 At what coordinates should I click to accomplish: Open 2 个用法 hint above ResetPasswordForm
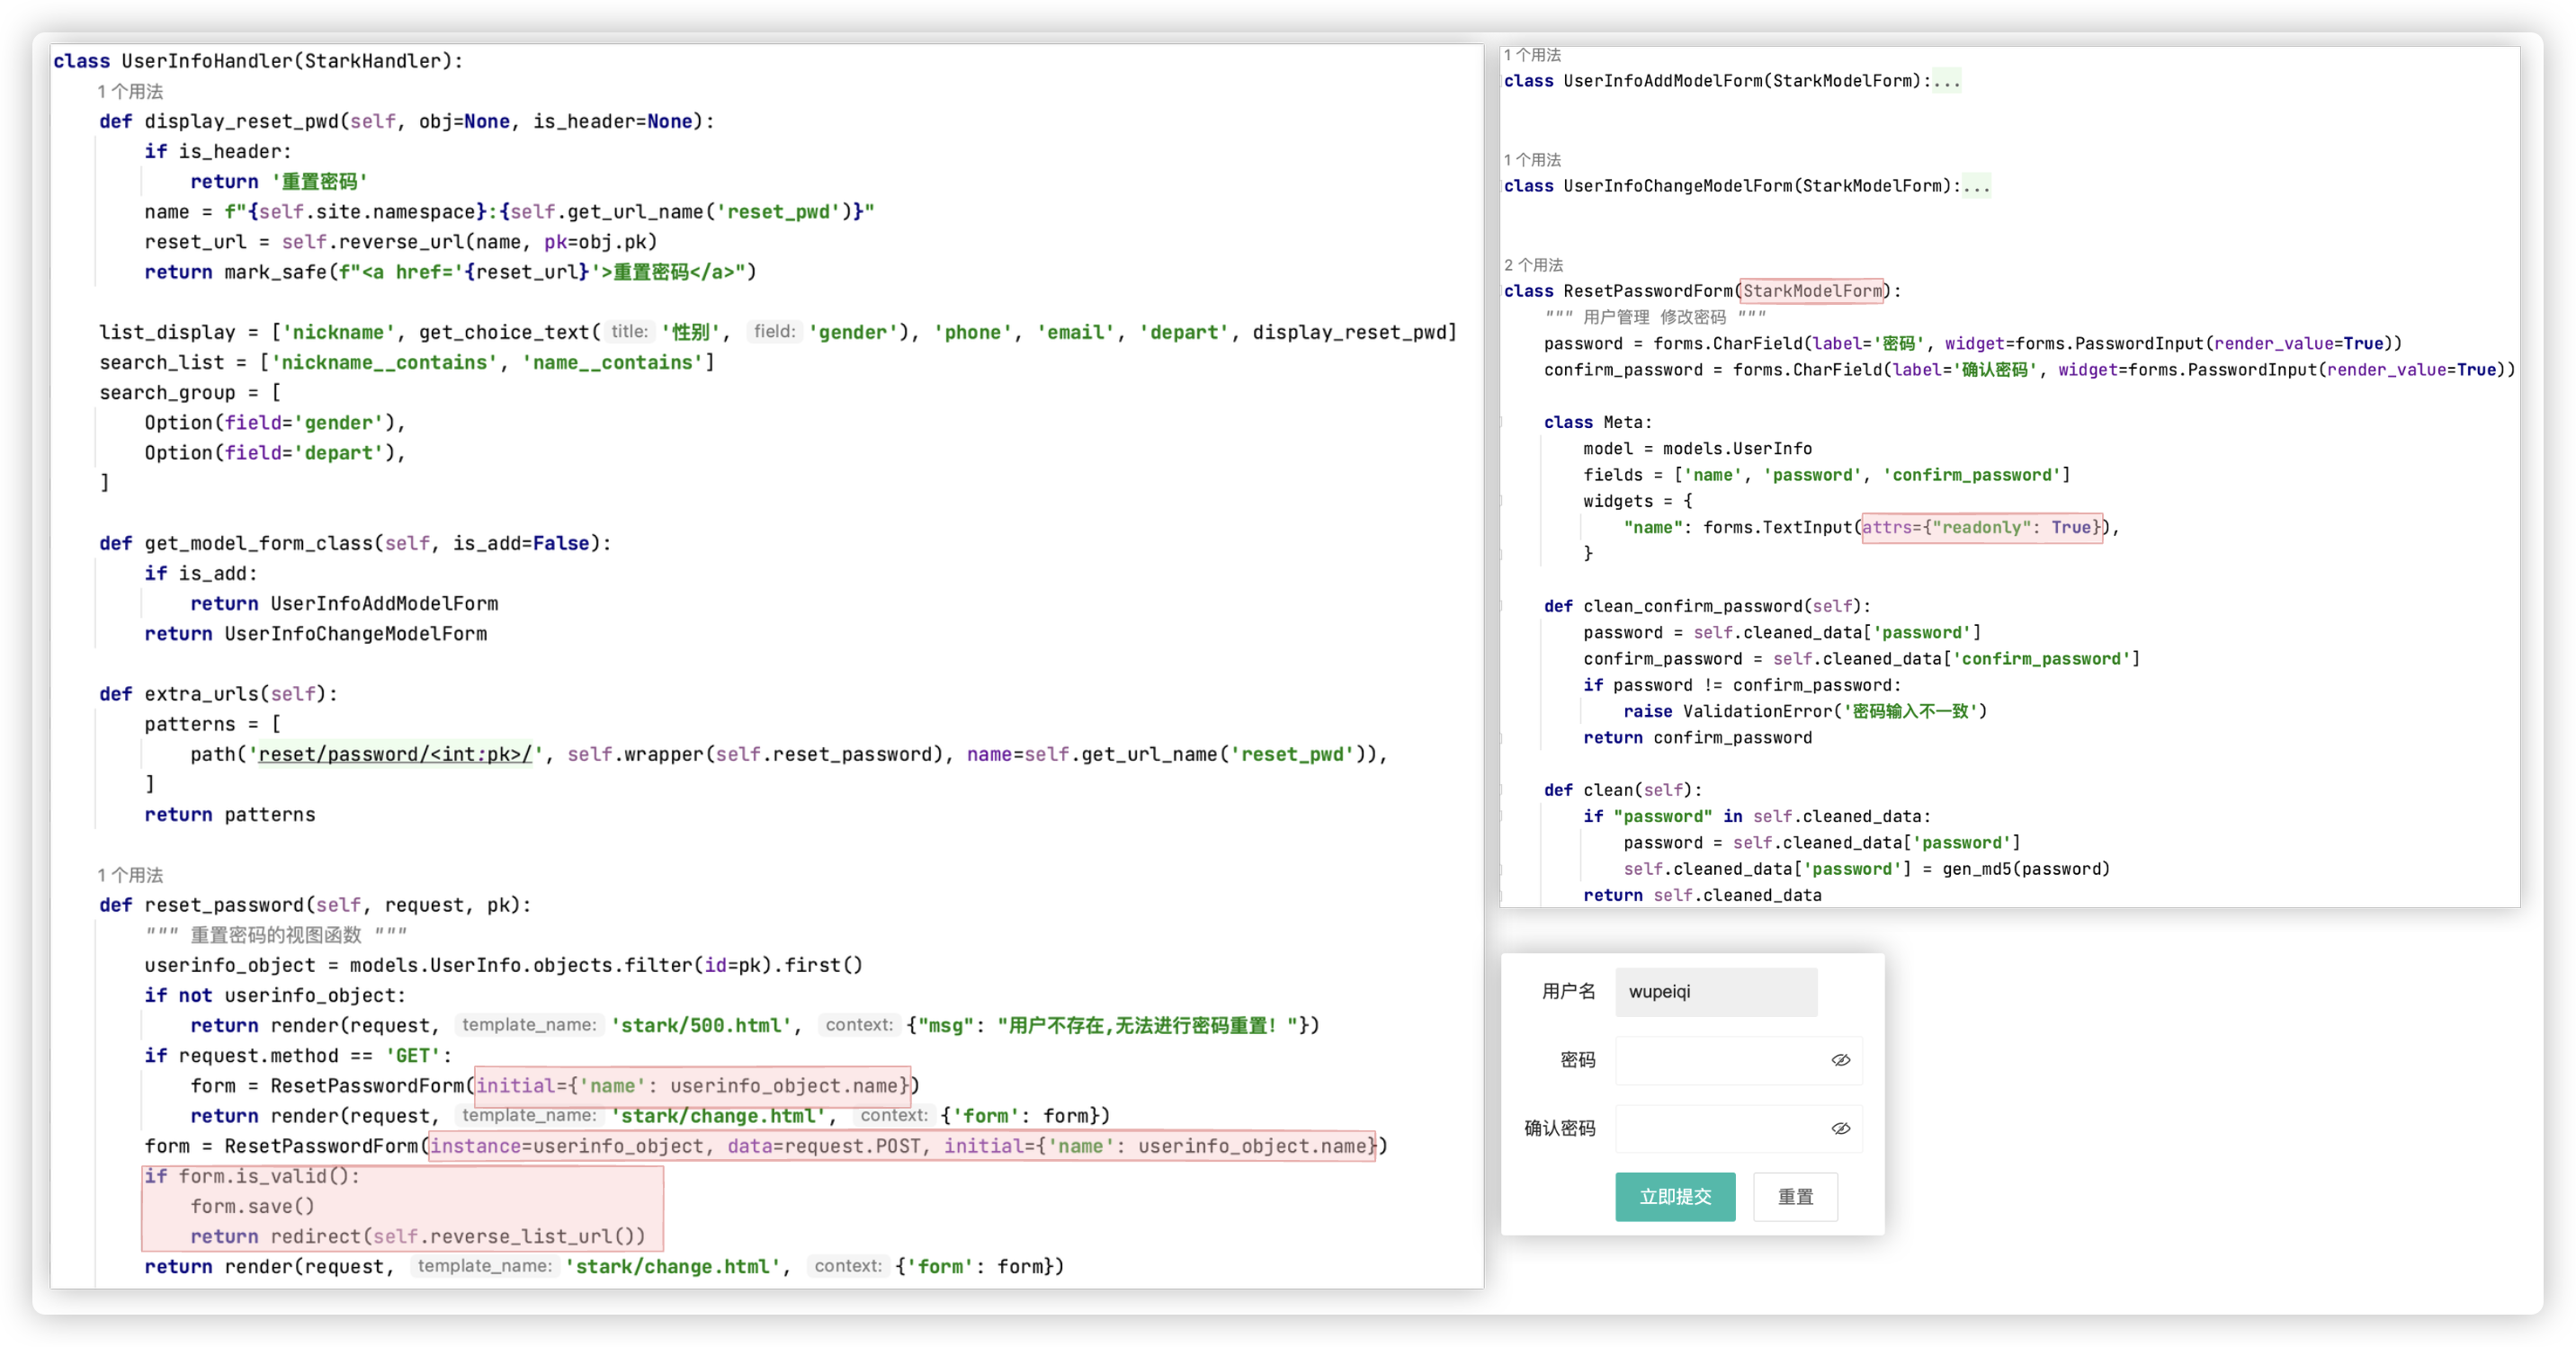[1533, 265]
